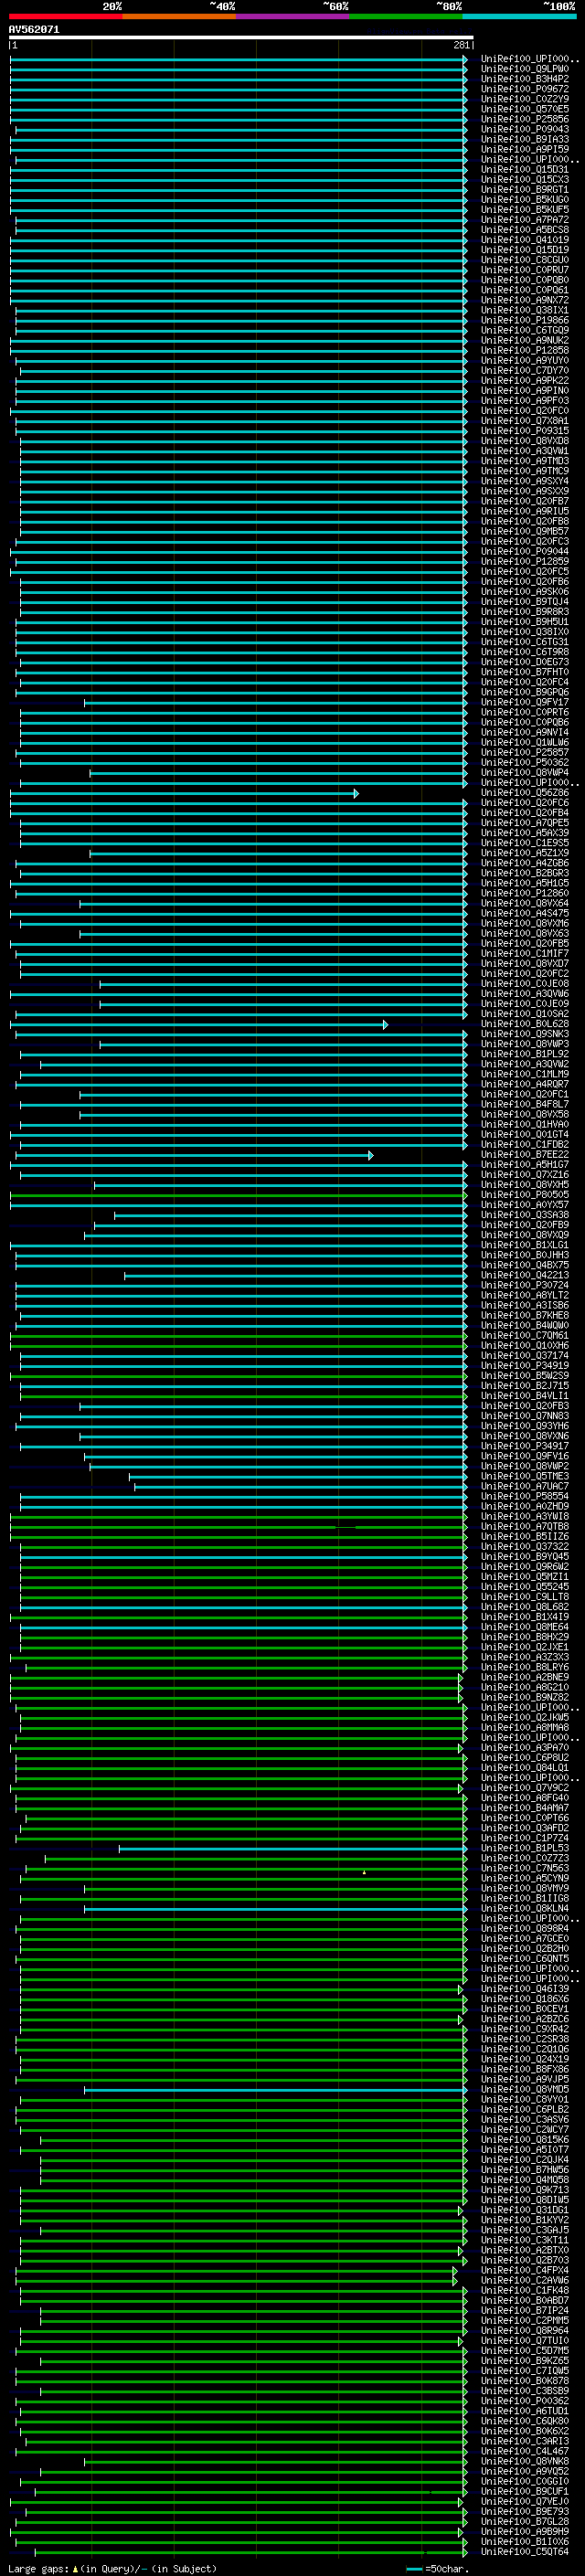
Task: Select the UniRef100_Q41019 label
Action: [525, 240]
